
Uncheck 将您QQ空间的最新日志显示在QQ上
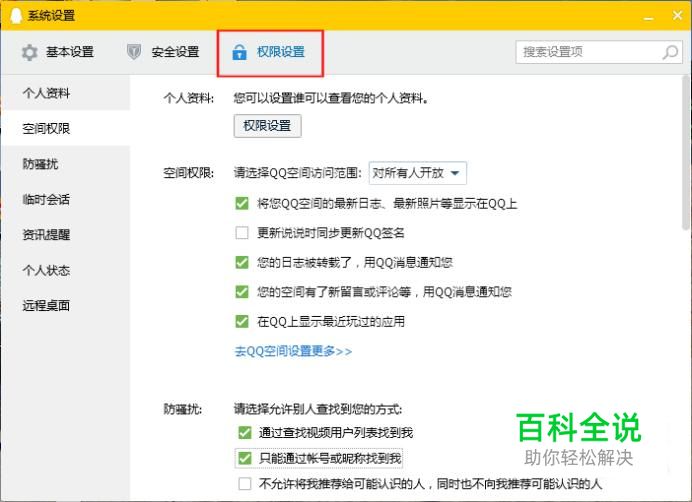point(242,203)
